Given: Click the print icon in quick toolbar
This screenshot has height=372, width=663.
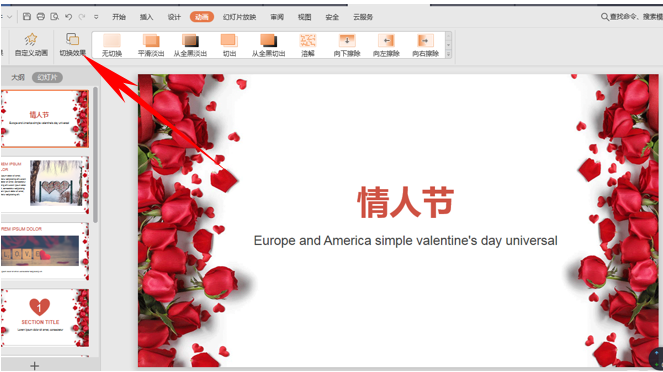Looking at the screenshot, I should [x=41, y=16].
